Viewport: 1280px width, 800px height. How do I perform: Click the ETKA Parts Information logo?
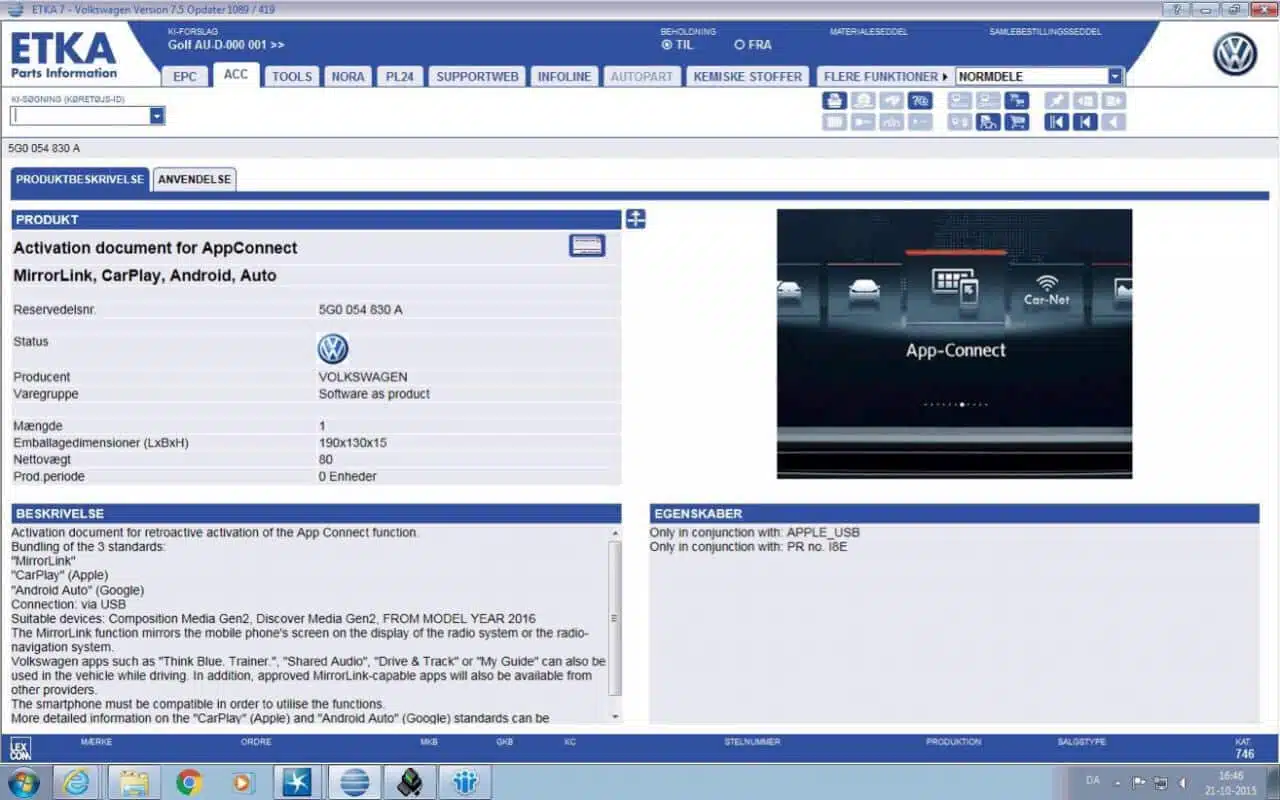click(64, 55)
